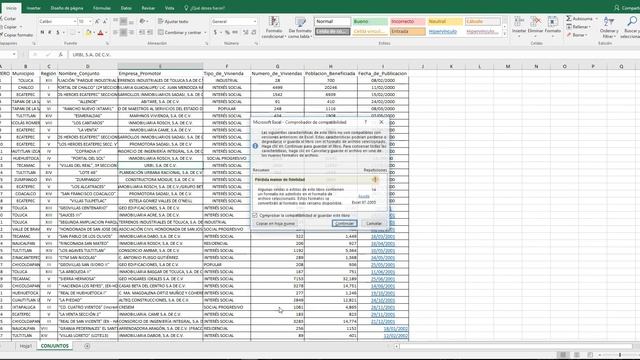Image resolution: width=640 pixels, height=360 pixels.
Task: Toggle Ajustar texto wrap text
Action: [173, 21]
